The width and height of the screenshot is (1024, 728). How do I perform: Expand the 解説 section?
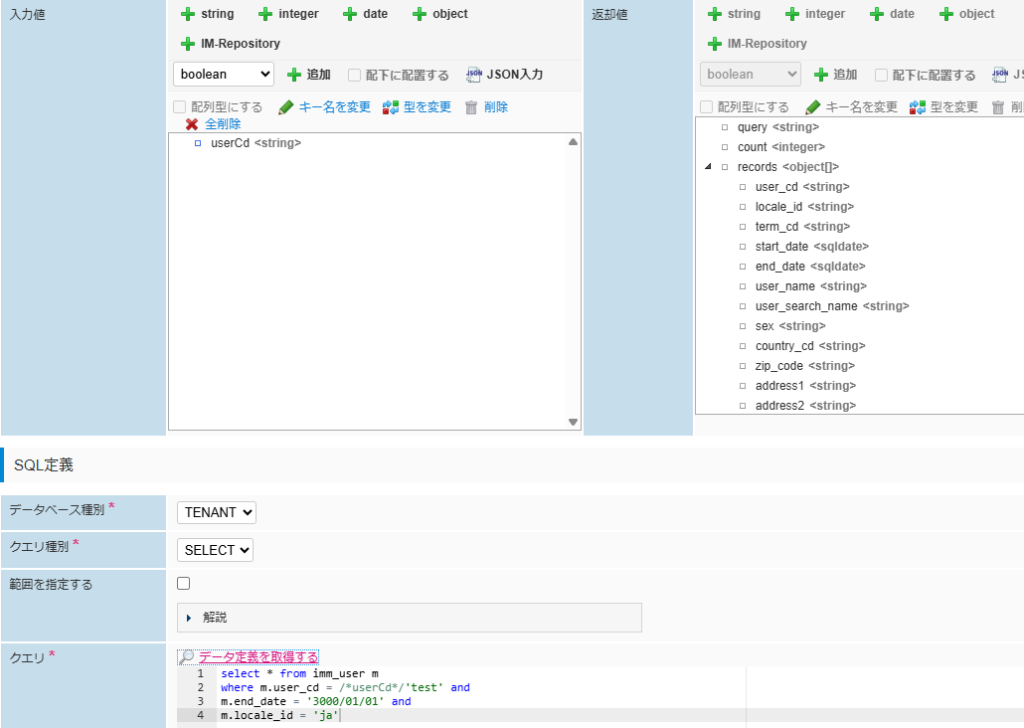(189, 618)
